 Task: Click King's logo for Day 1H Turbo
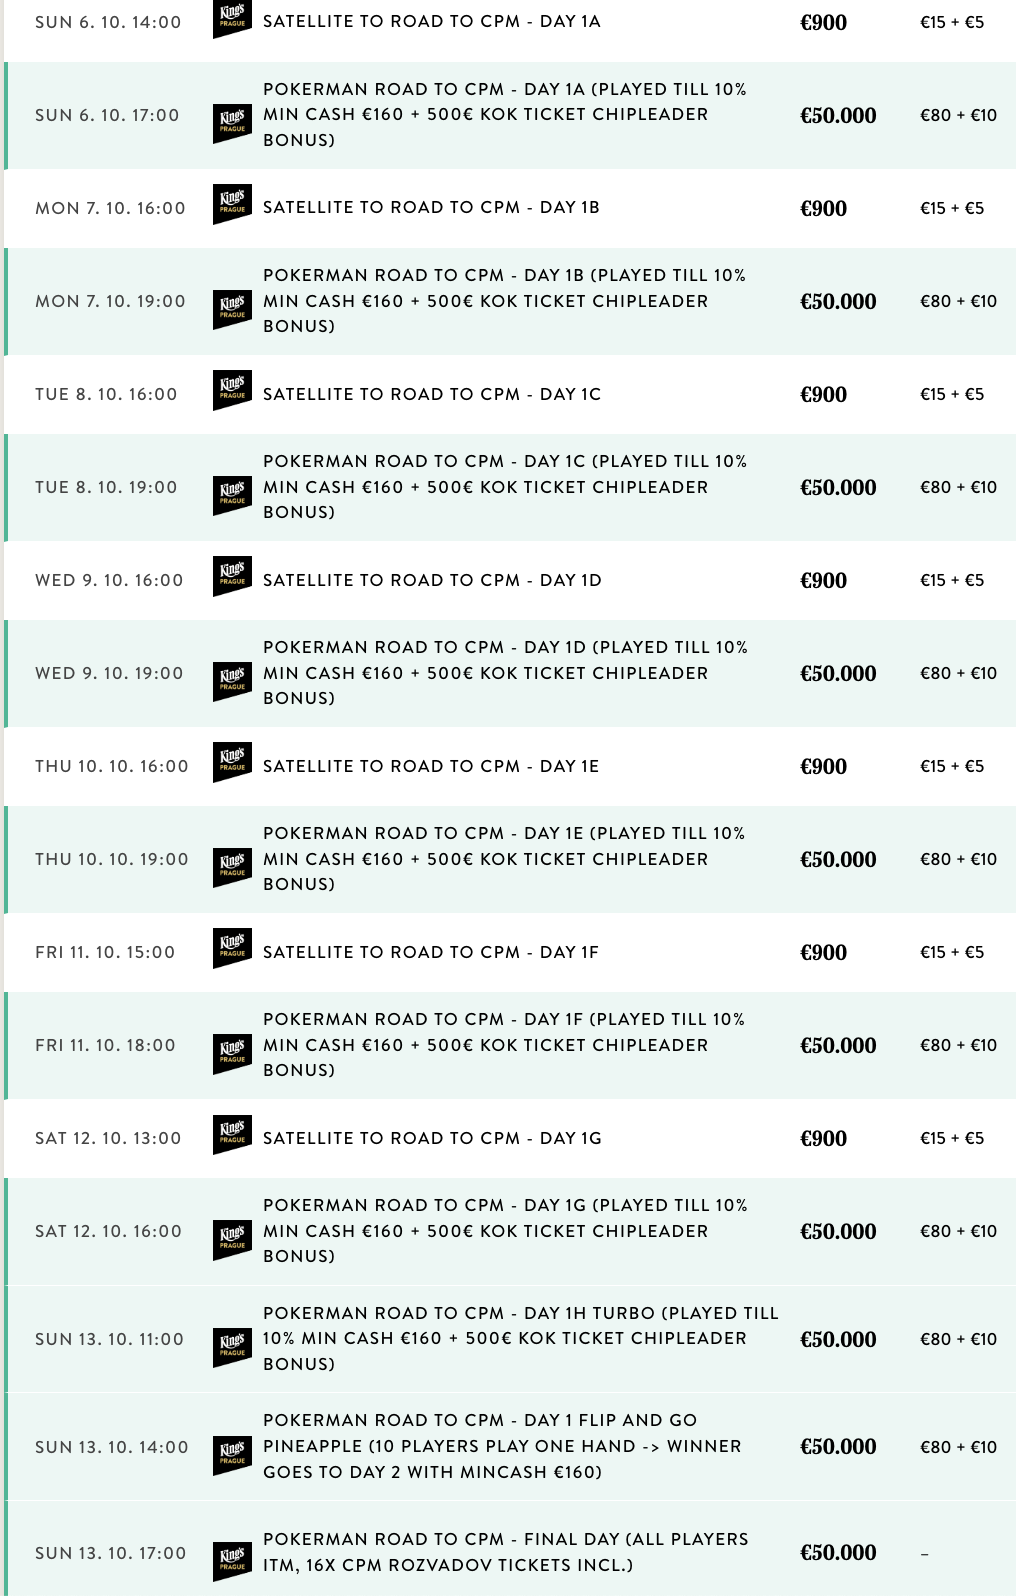coord(232,1347)
